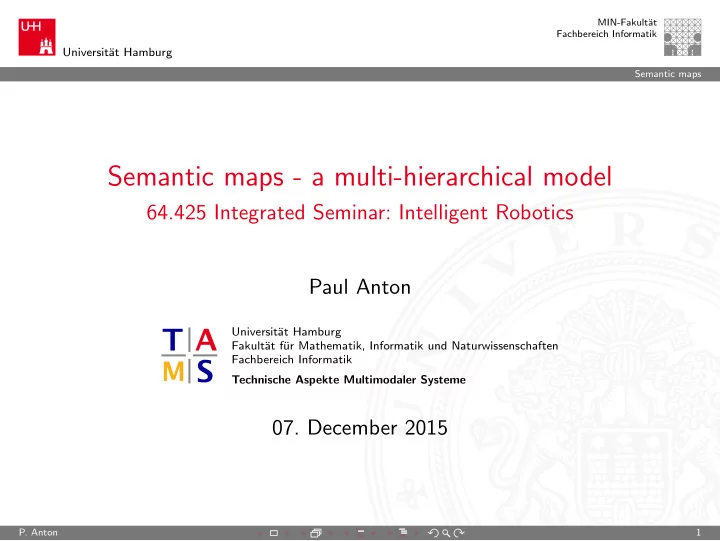This screenshot has width=720, height=541.
Task: Click the slide number 1 in footer
Action: click(698, 533)
